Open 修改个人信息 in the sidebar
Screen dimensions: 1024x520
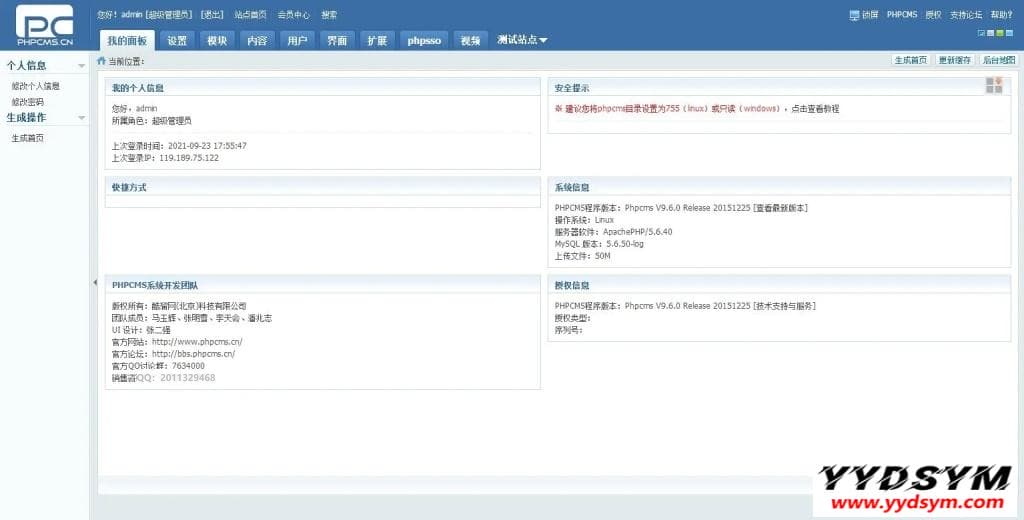[x=35, y=86]
